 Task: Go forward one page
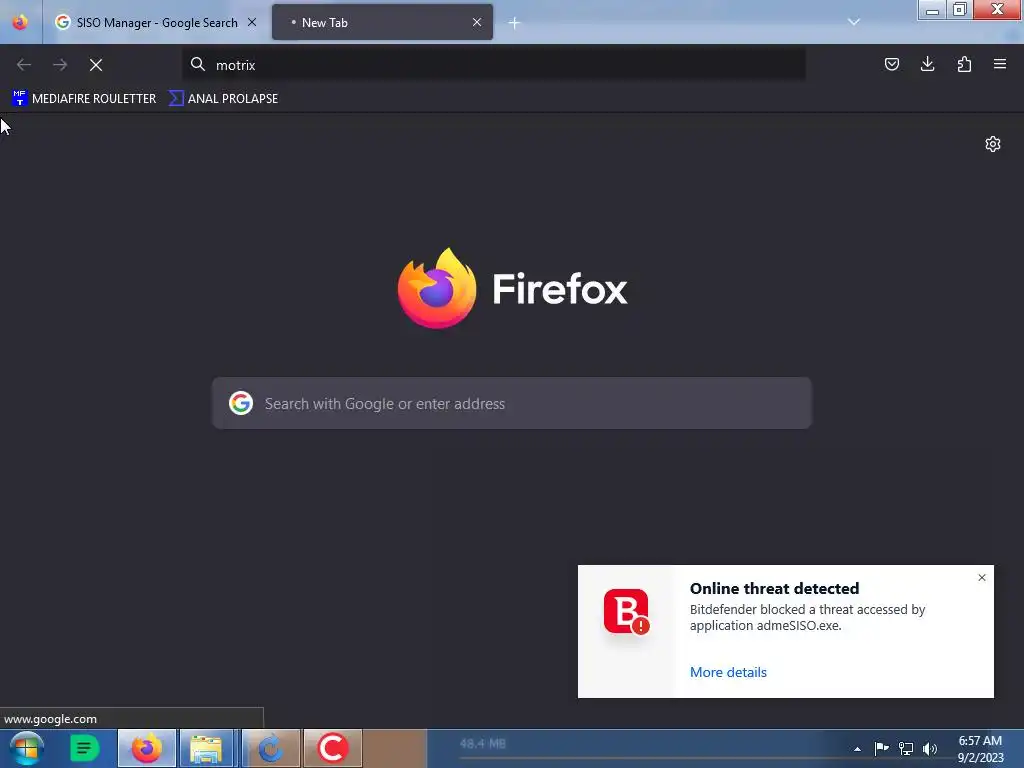60,65
